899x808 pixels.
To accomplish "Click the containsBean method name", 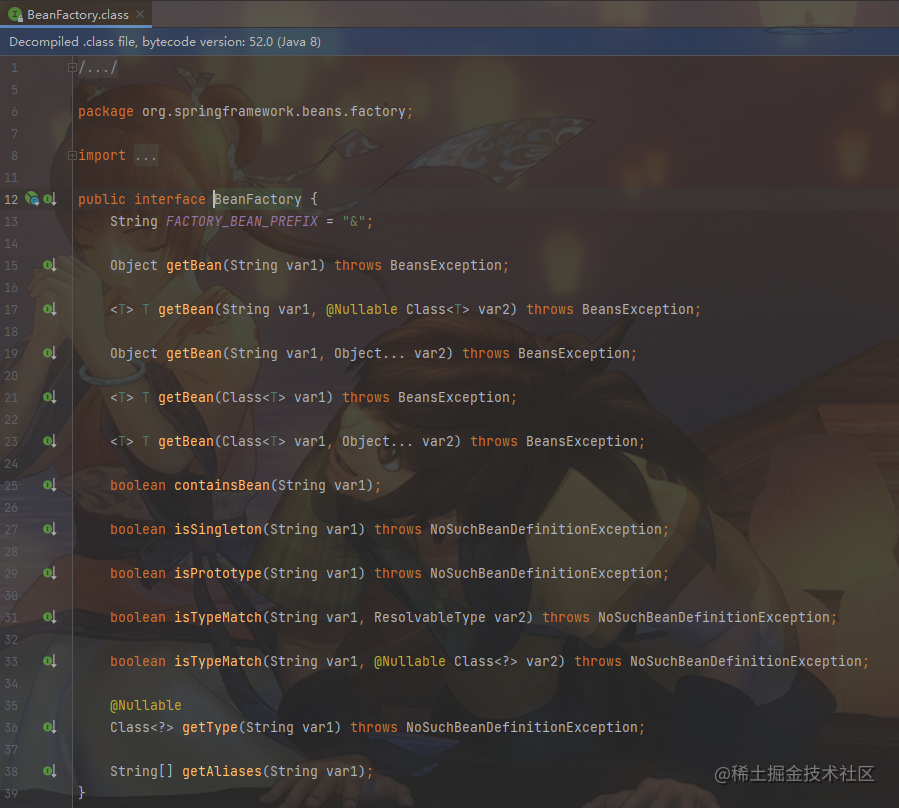I will (222, 485).
